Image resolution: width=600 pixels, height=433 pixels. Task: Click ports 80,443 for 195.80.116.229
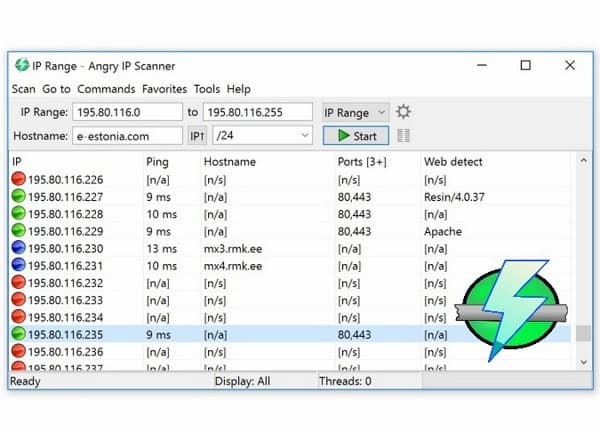pyautogui.click(x=354, y=231)
